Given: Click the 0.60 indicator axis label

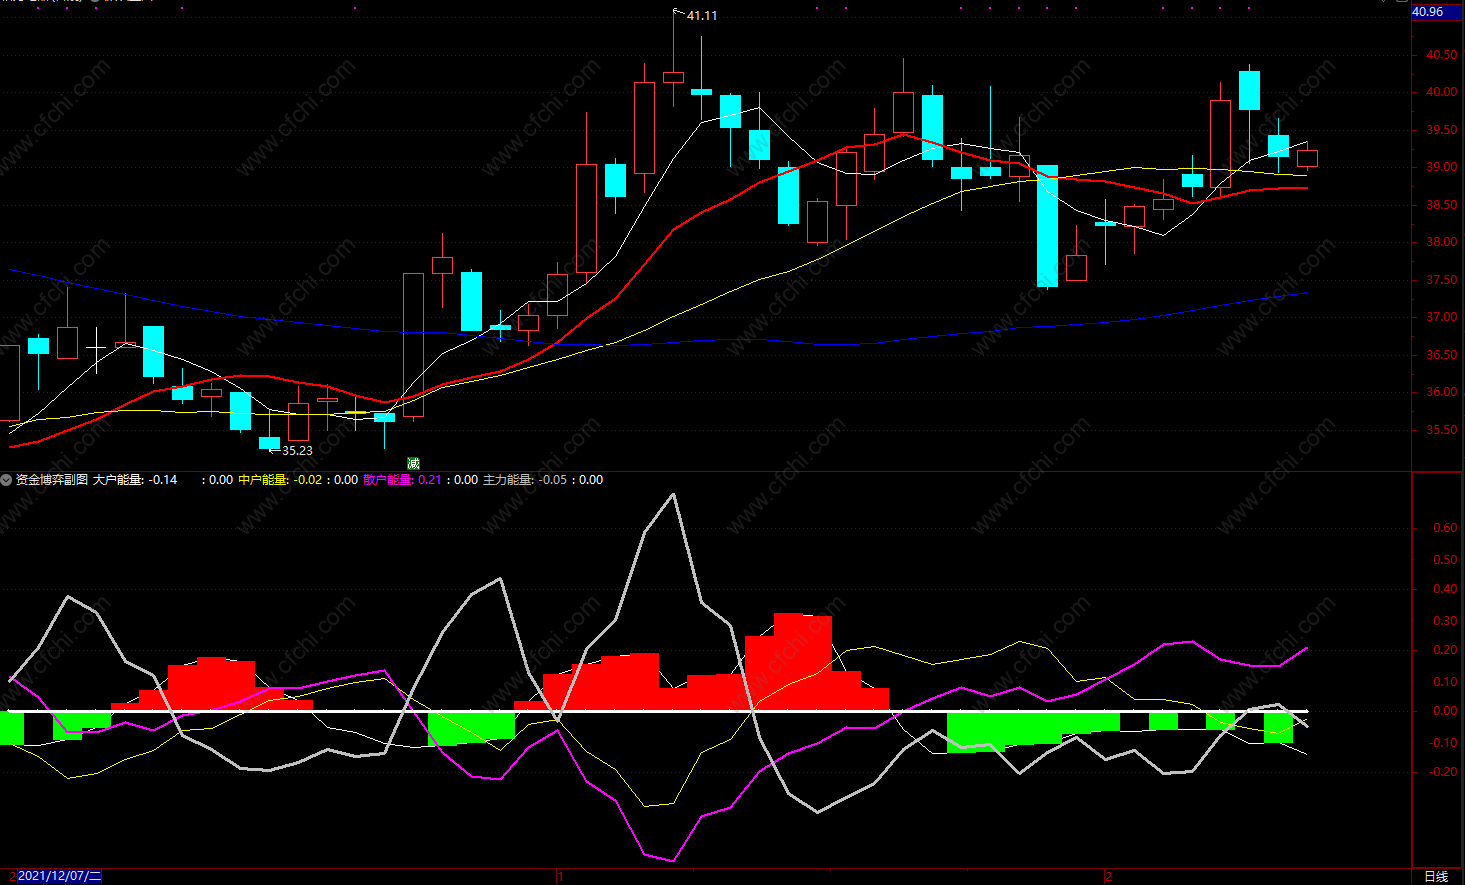Looking at the screenshot, I should (x=1445, y=528).
